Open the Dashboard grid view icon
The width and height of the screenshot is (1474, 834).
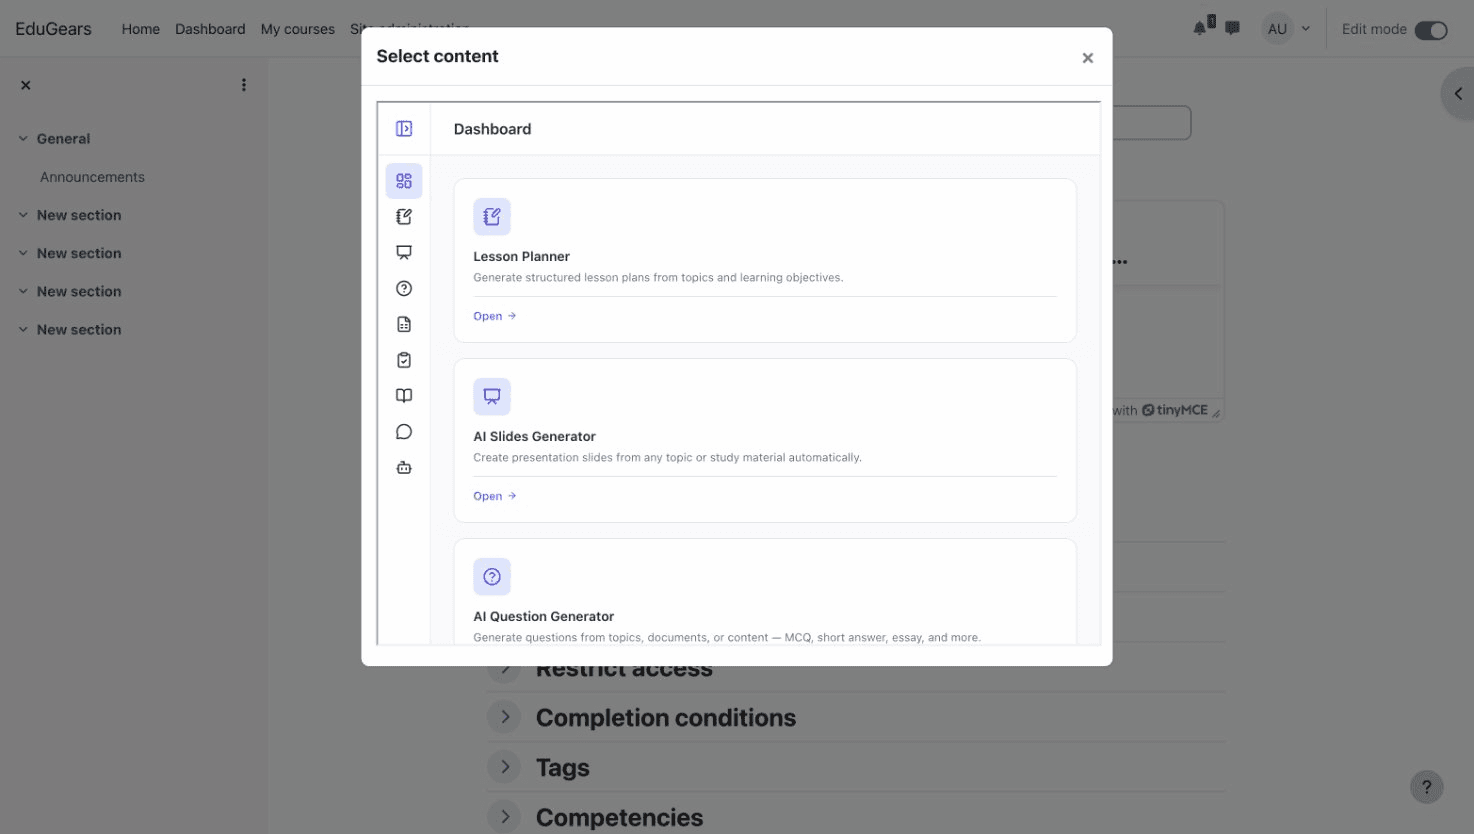pos(403,180)
